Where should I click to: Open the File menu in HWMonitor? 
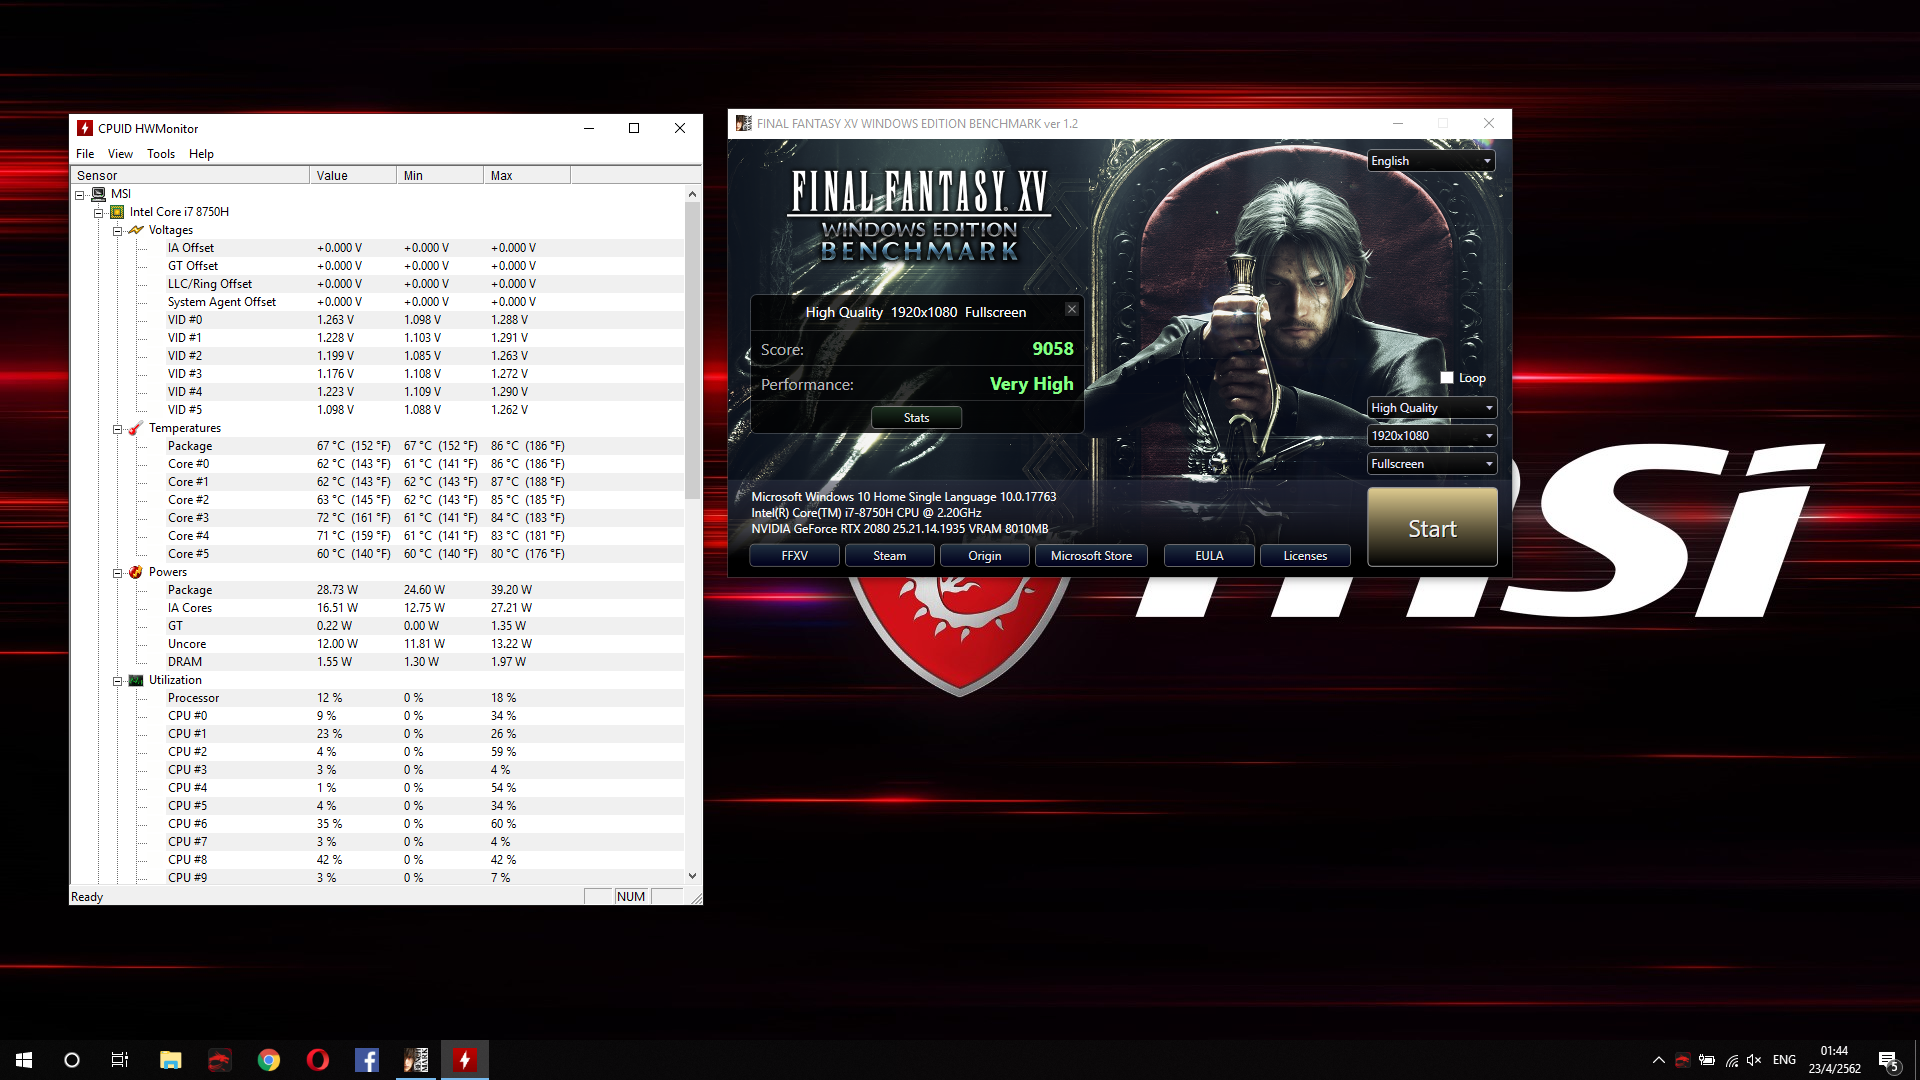coord(85,154)
